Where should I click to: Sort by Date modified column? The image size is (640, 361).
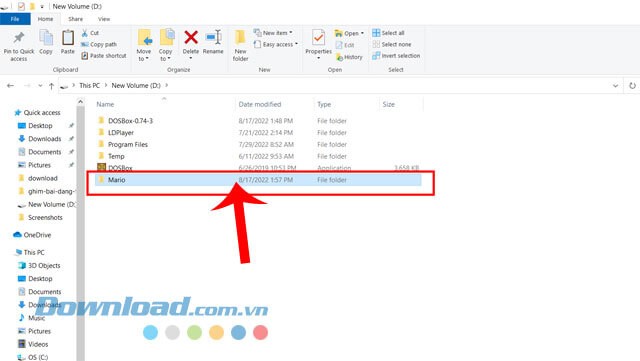(260, 105)
